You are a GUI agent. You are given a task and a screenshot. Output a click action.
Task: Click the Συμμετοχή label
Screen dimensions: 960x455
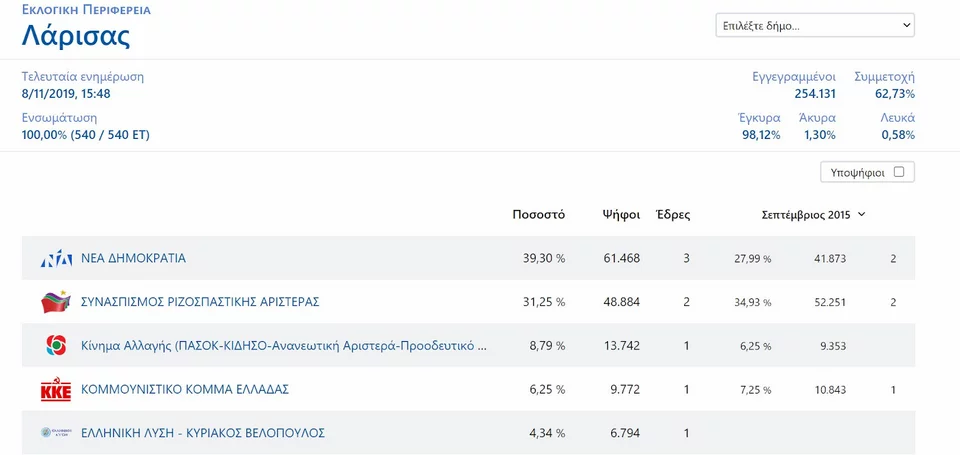tap(885, 77)
